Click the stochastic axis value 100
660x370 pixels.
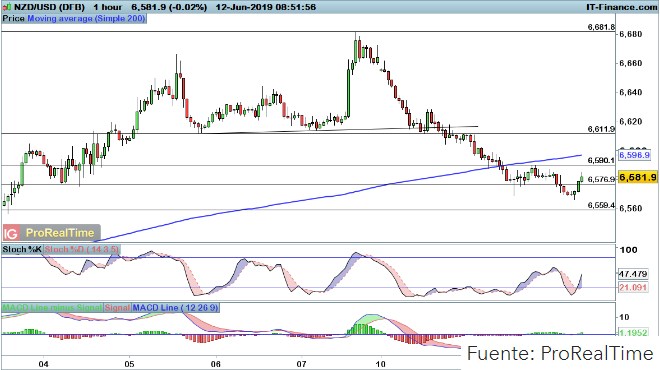click(628, 250)
